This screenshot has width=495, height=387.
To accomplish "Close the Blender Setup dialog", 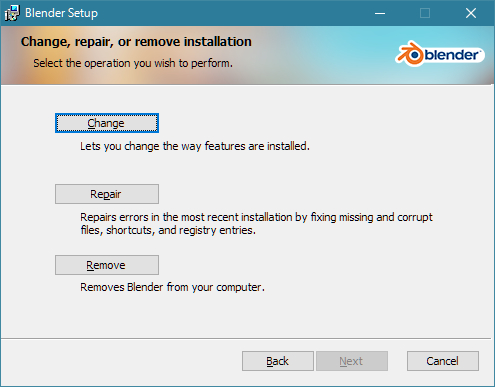I will coord(471,13).
